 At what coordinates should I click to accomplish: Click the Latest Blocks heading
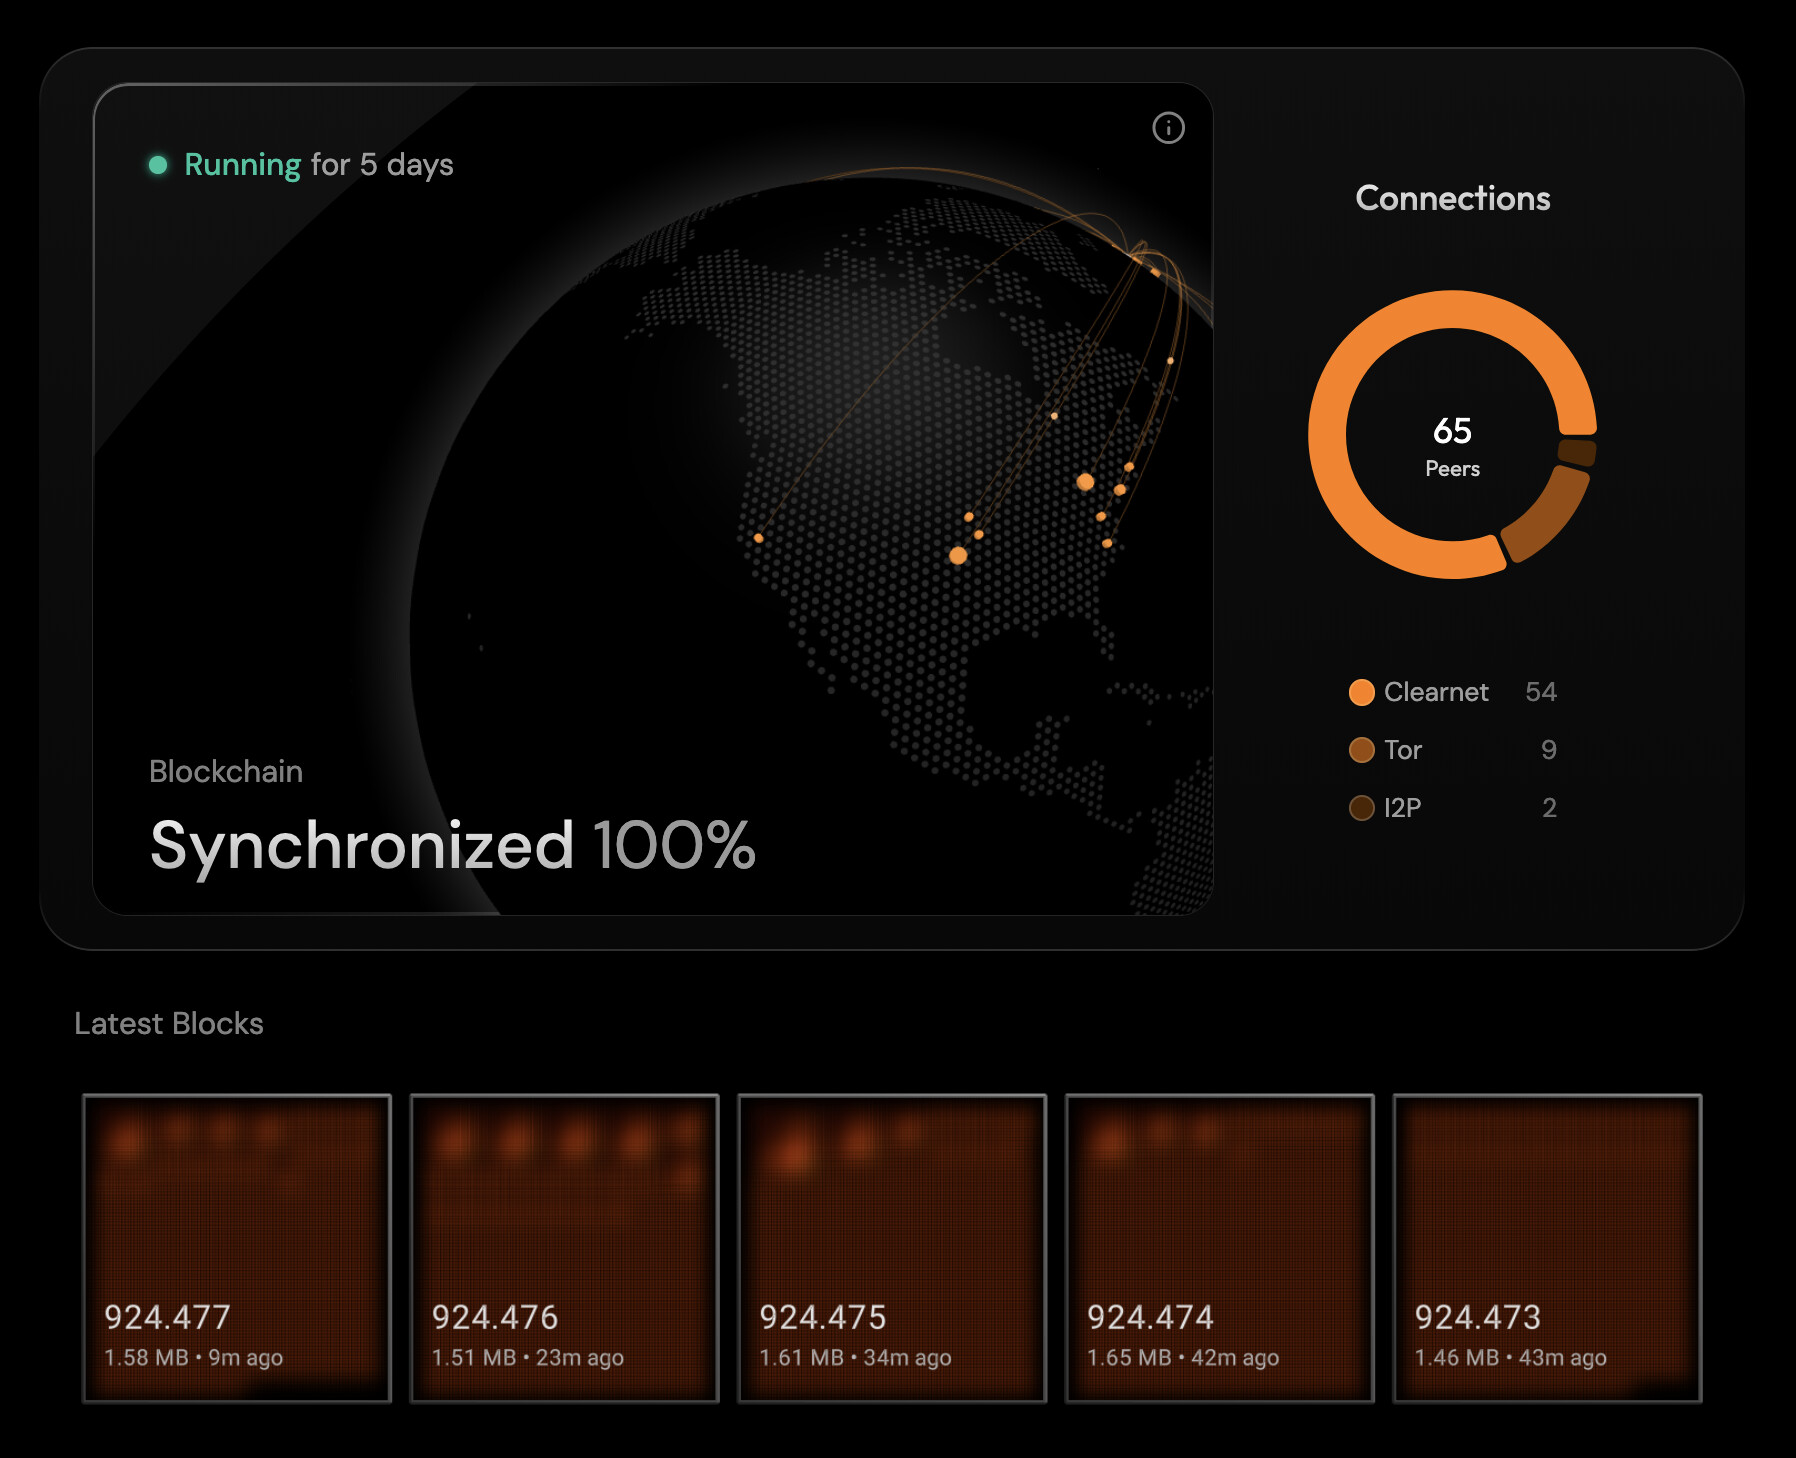point(169,1023)
